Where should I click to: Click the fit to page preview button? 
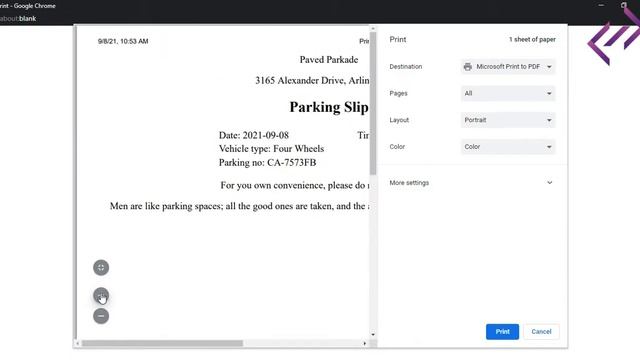click(x=101, y=268)
